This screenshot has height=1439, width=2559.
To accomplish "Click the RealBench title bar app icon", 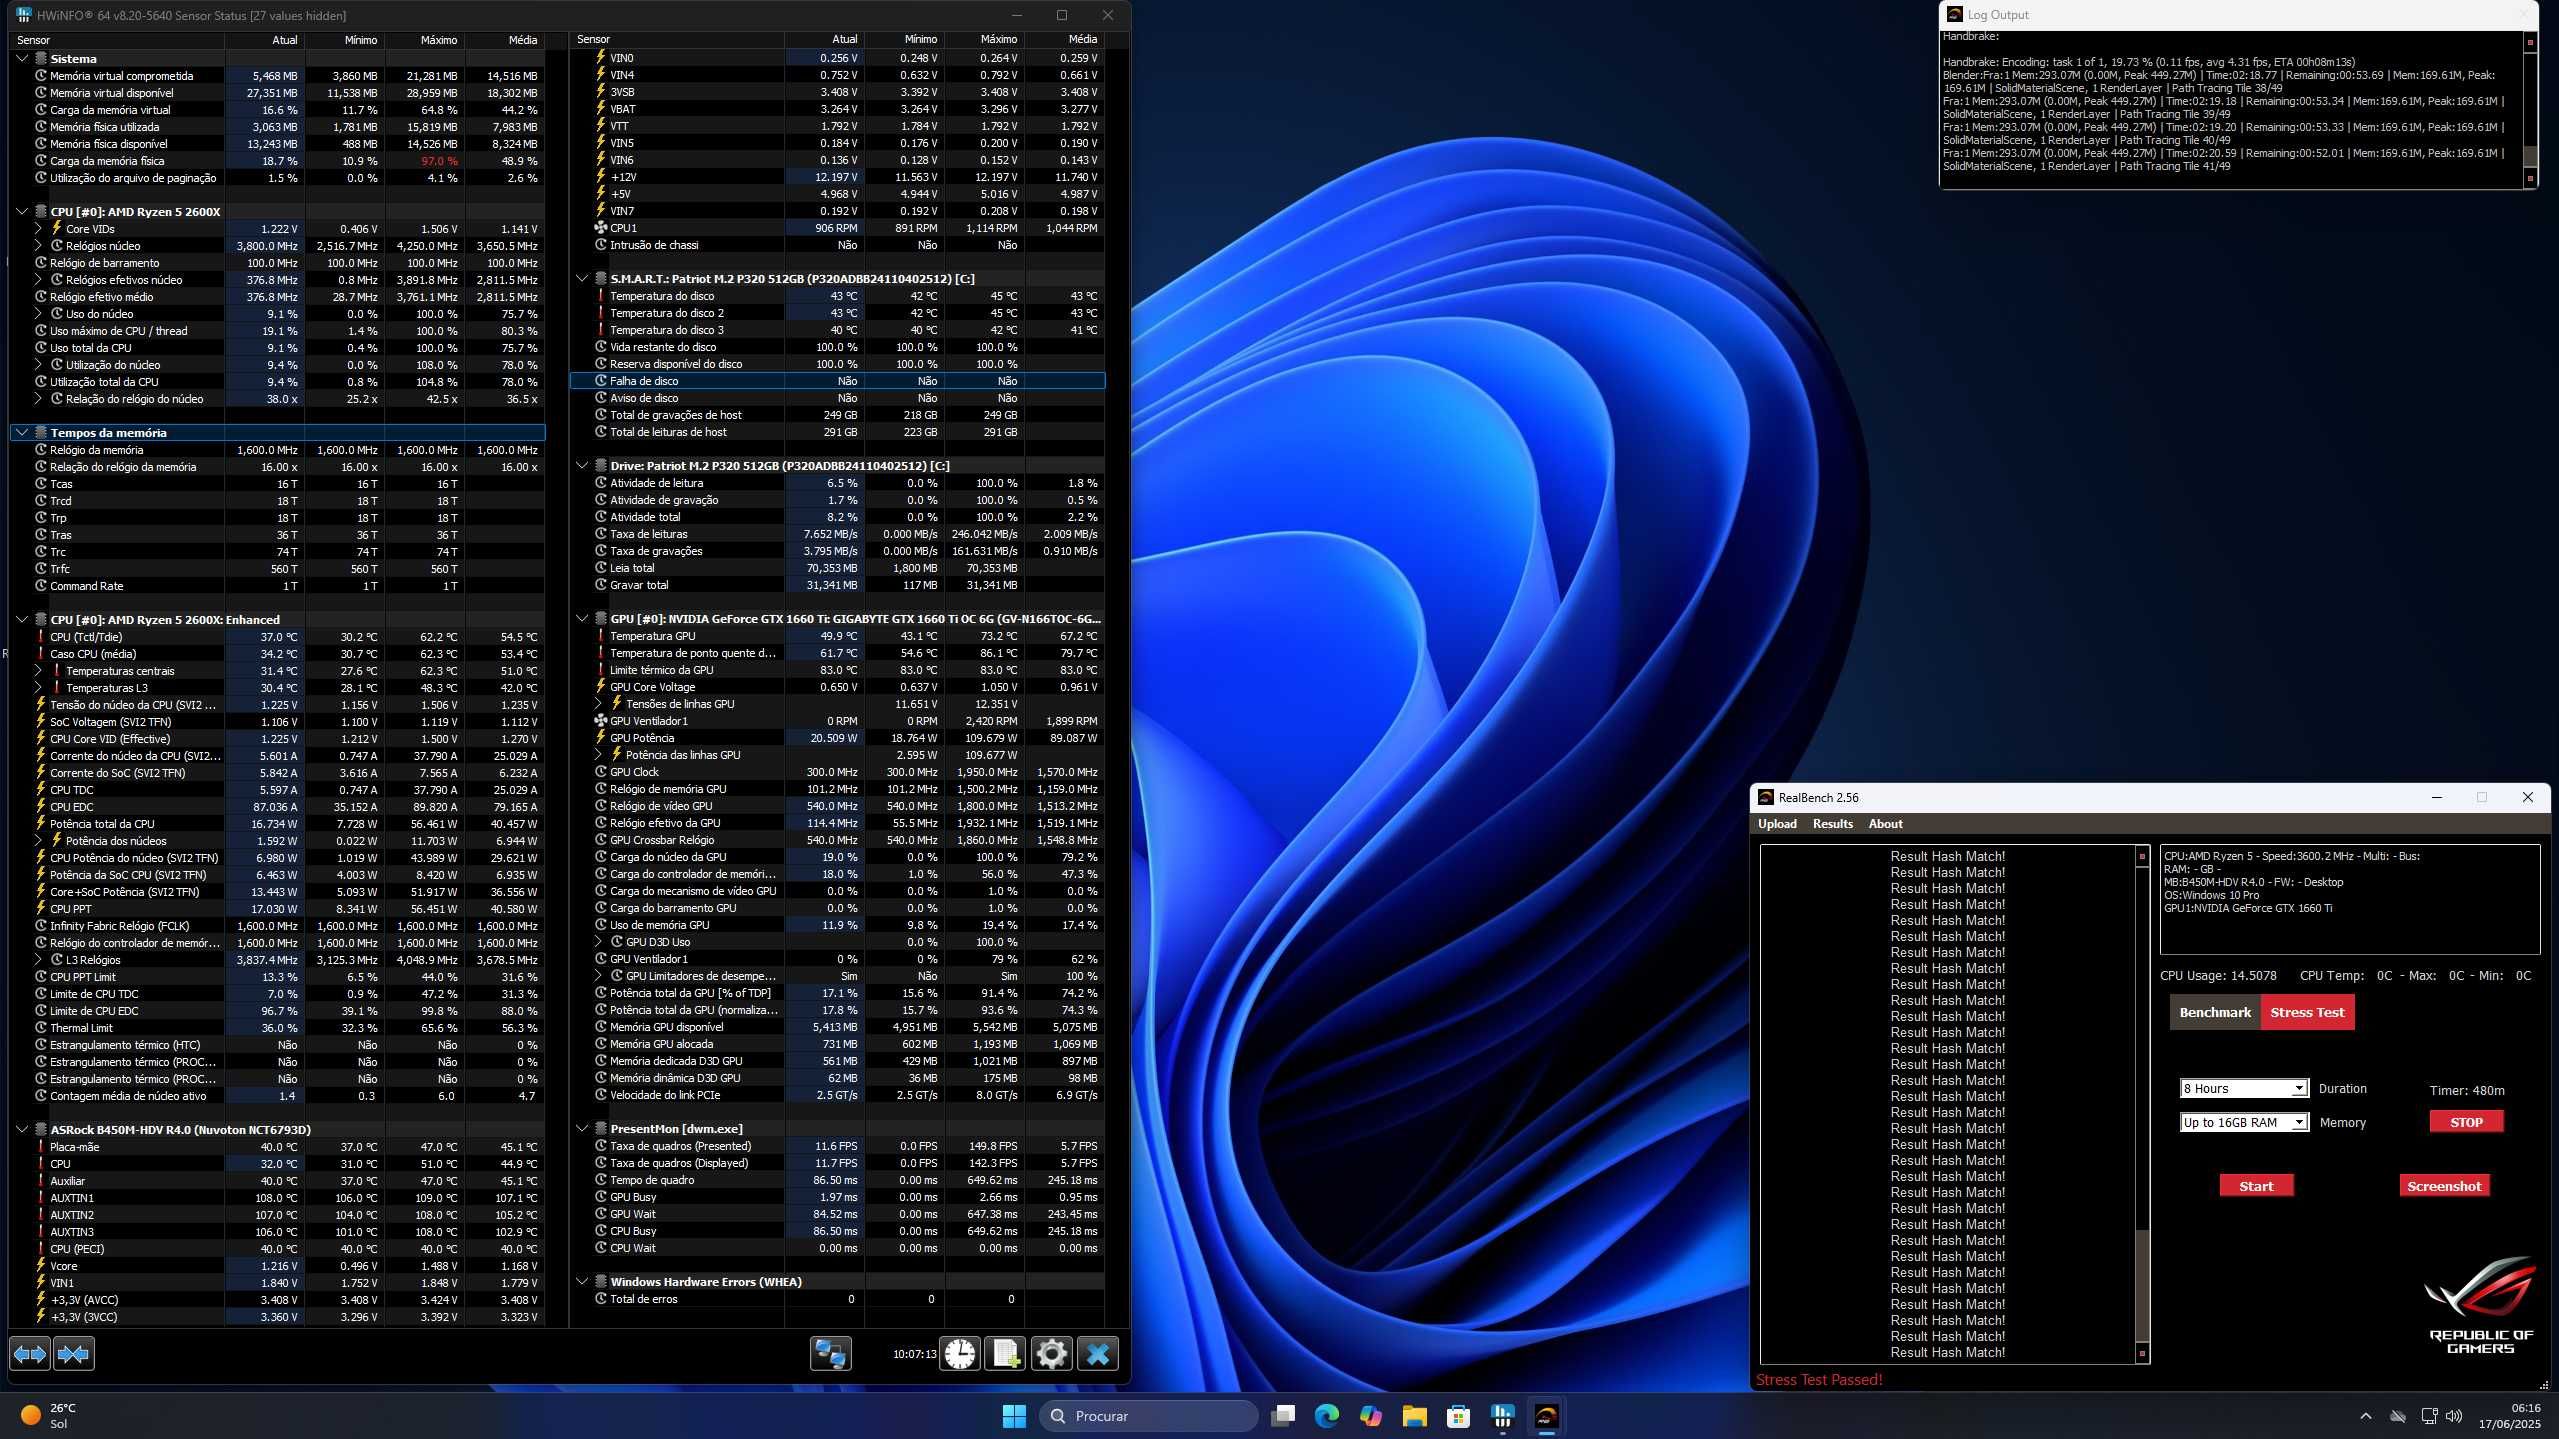I will tap(1766, 797).
